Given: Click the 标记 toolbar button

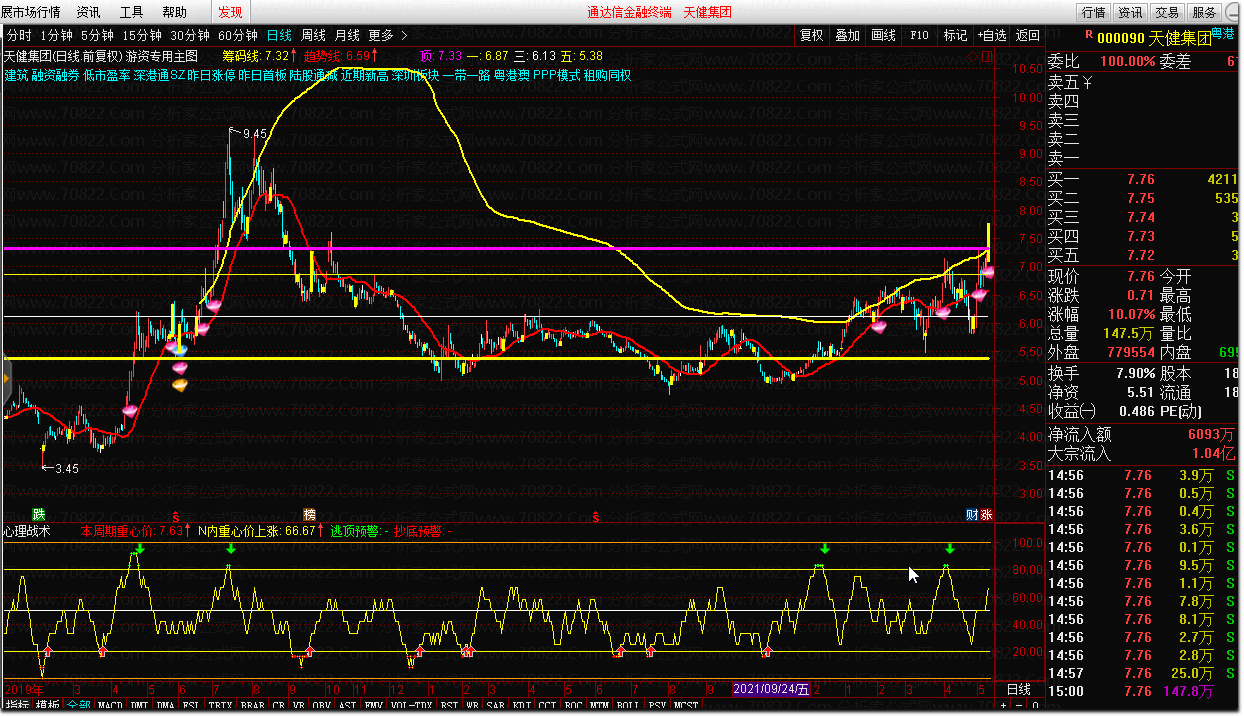Looking at the screenshot, I should pyautogui.click(x=956, y=35).
